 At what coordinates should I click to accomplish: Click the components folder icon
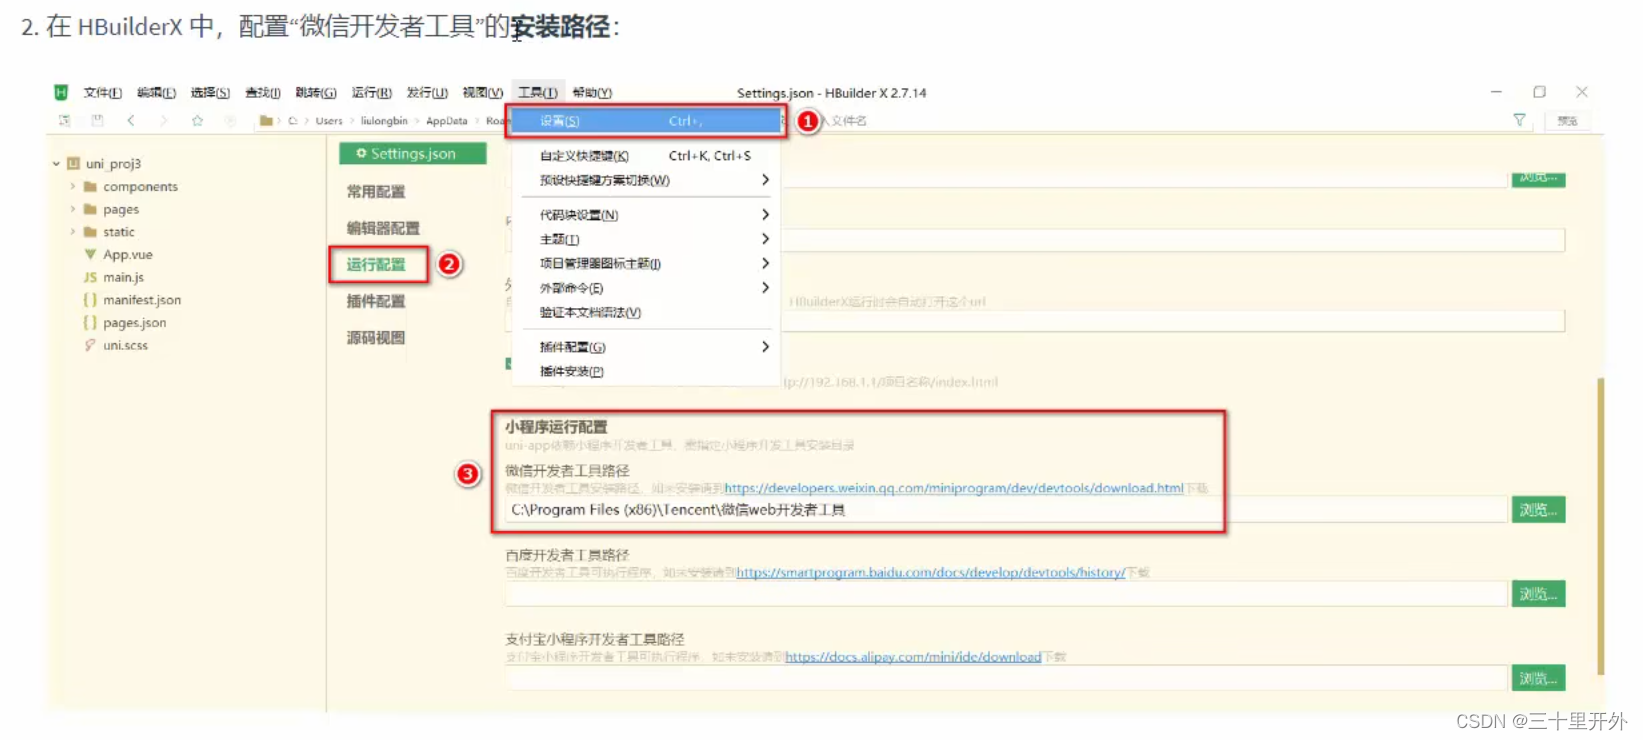point(90,186)
